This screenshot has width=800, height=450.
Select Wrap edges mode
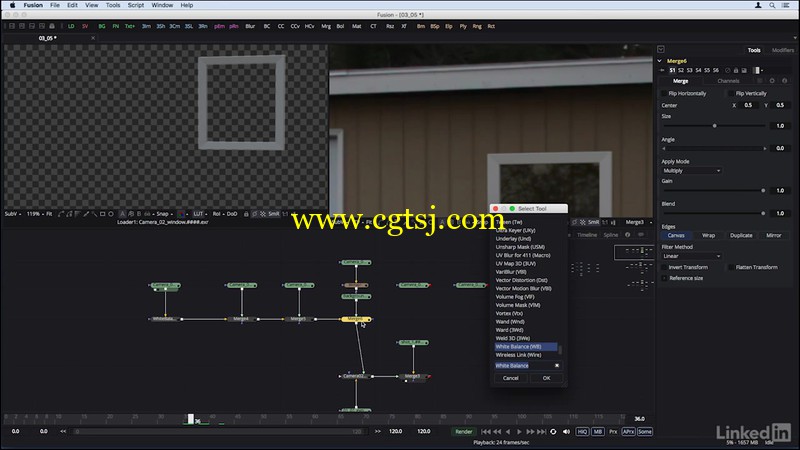click(708, 235)
